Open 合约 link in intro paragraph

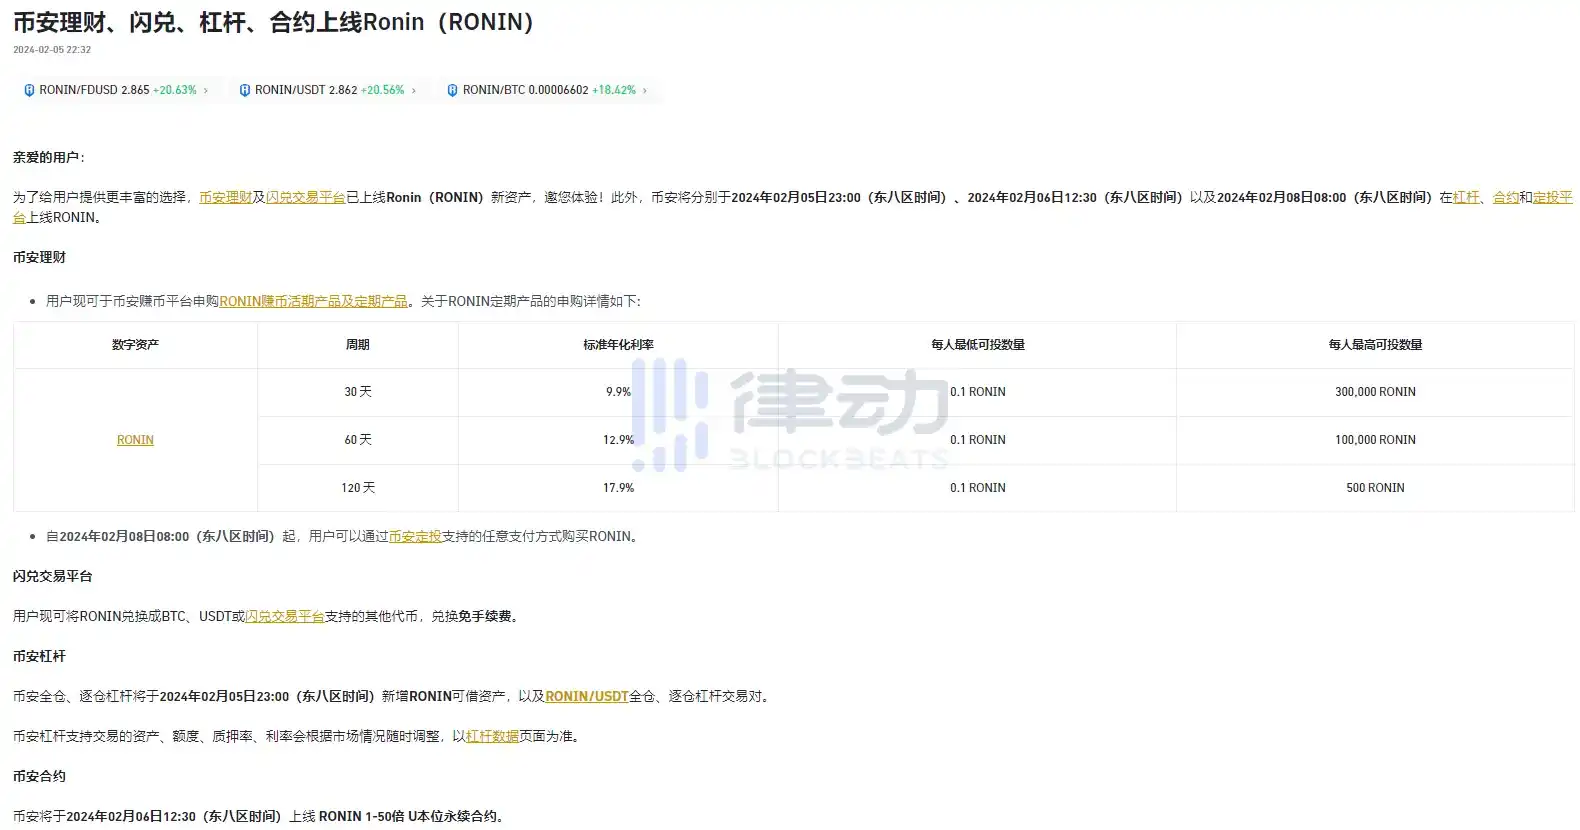[1506, 198]
